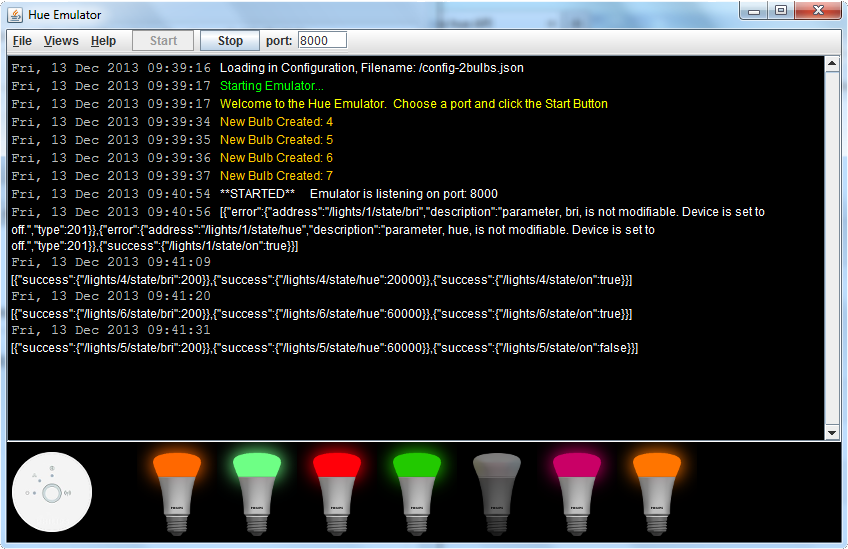This screenshot has height=549, width=848.
Task: Select the dark green bulb
Action: [417, 493]
